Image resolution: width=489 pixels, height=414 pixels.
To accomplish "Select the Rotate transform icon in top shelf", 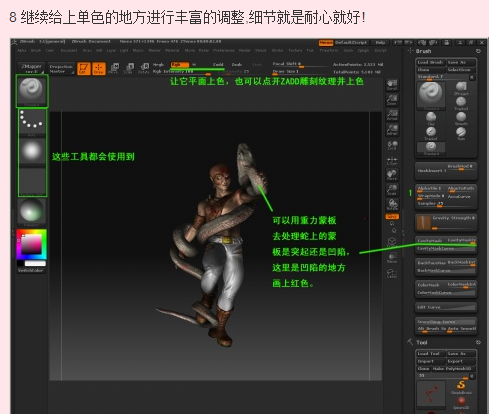I will [x=144, y=68].
